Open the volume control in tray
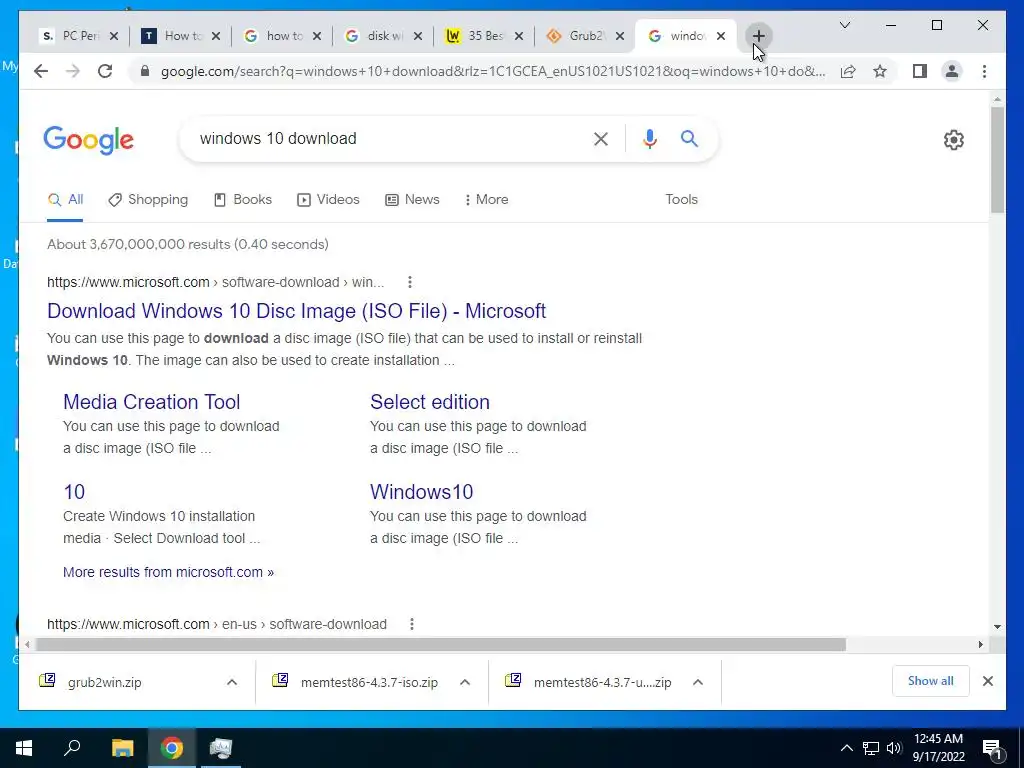Viewport: 1024px width, 768px height. click(894, 748)
